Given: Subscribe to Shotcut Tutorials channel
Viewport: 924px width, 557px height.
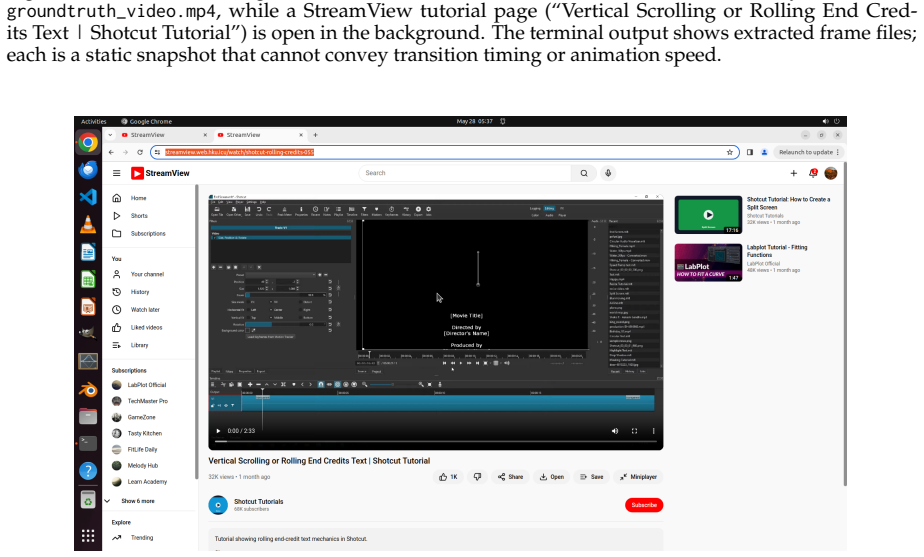Looking at the screenshot, I should 644,505.
